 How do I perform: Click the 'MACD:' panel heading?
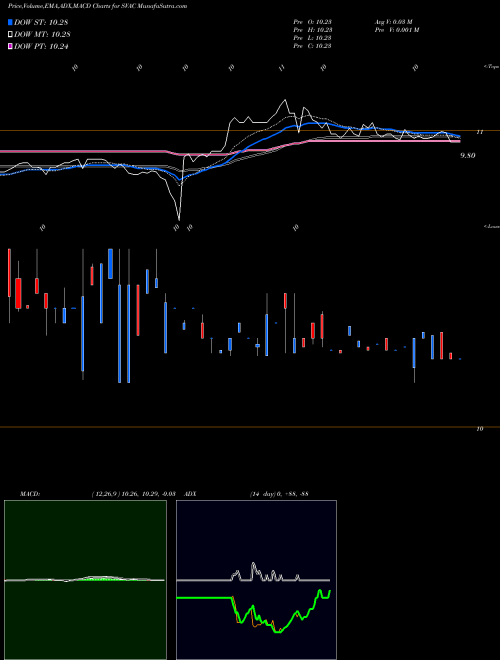[x=30, y=494]
